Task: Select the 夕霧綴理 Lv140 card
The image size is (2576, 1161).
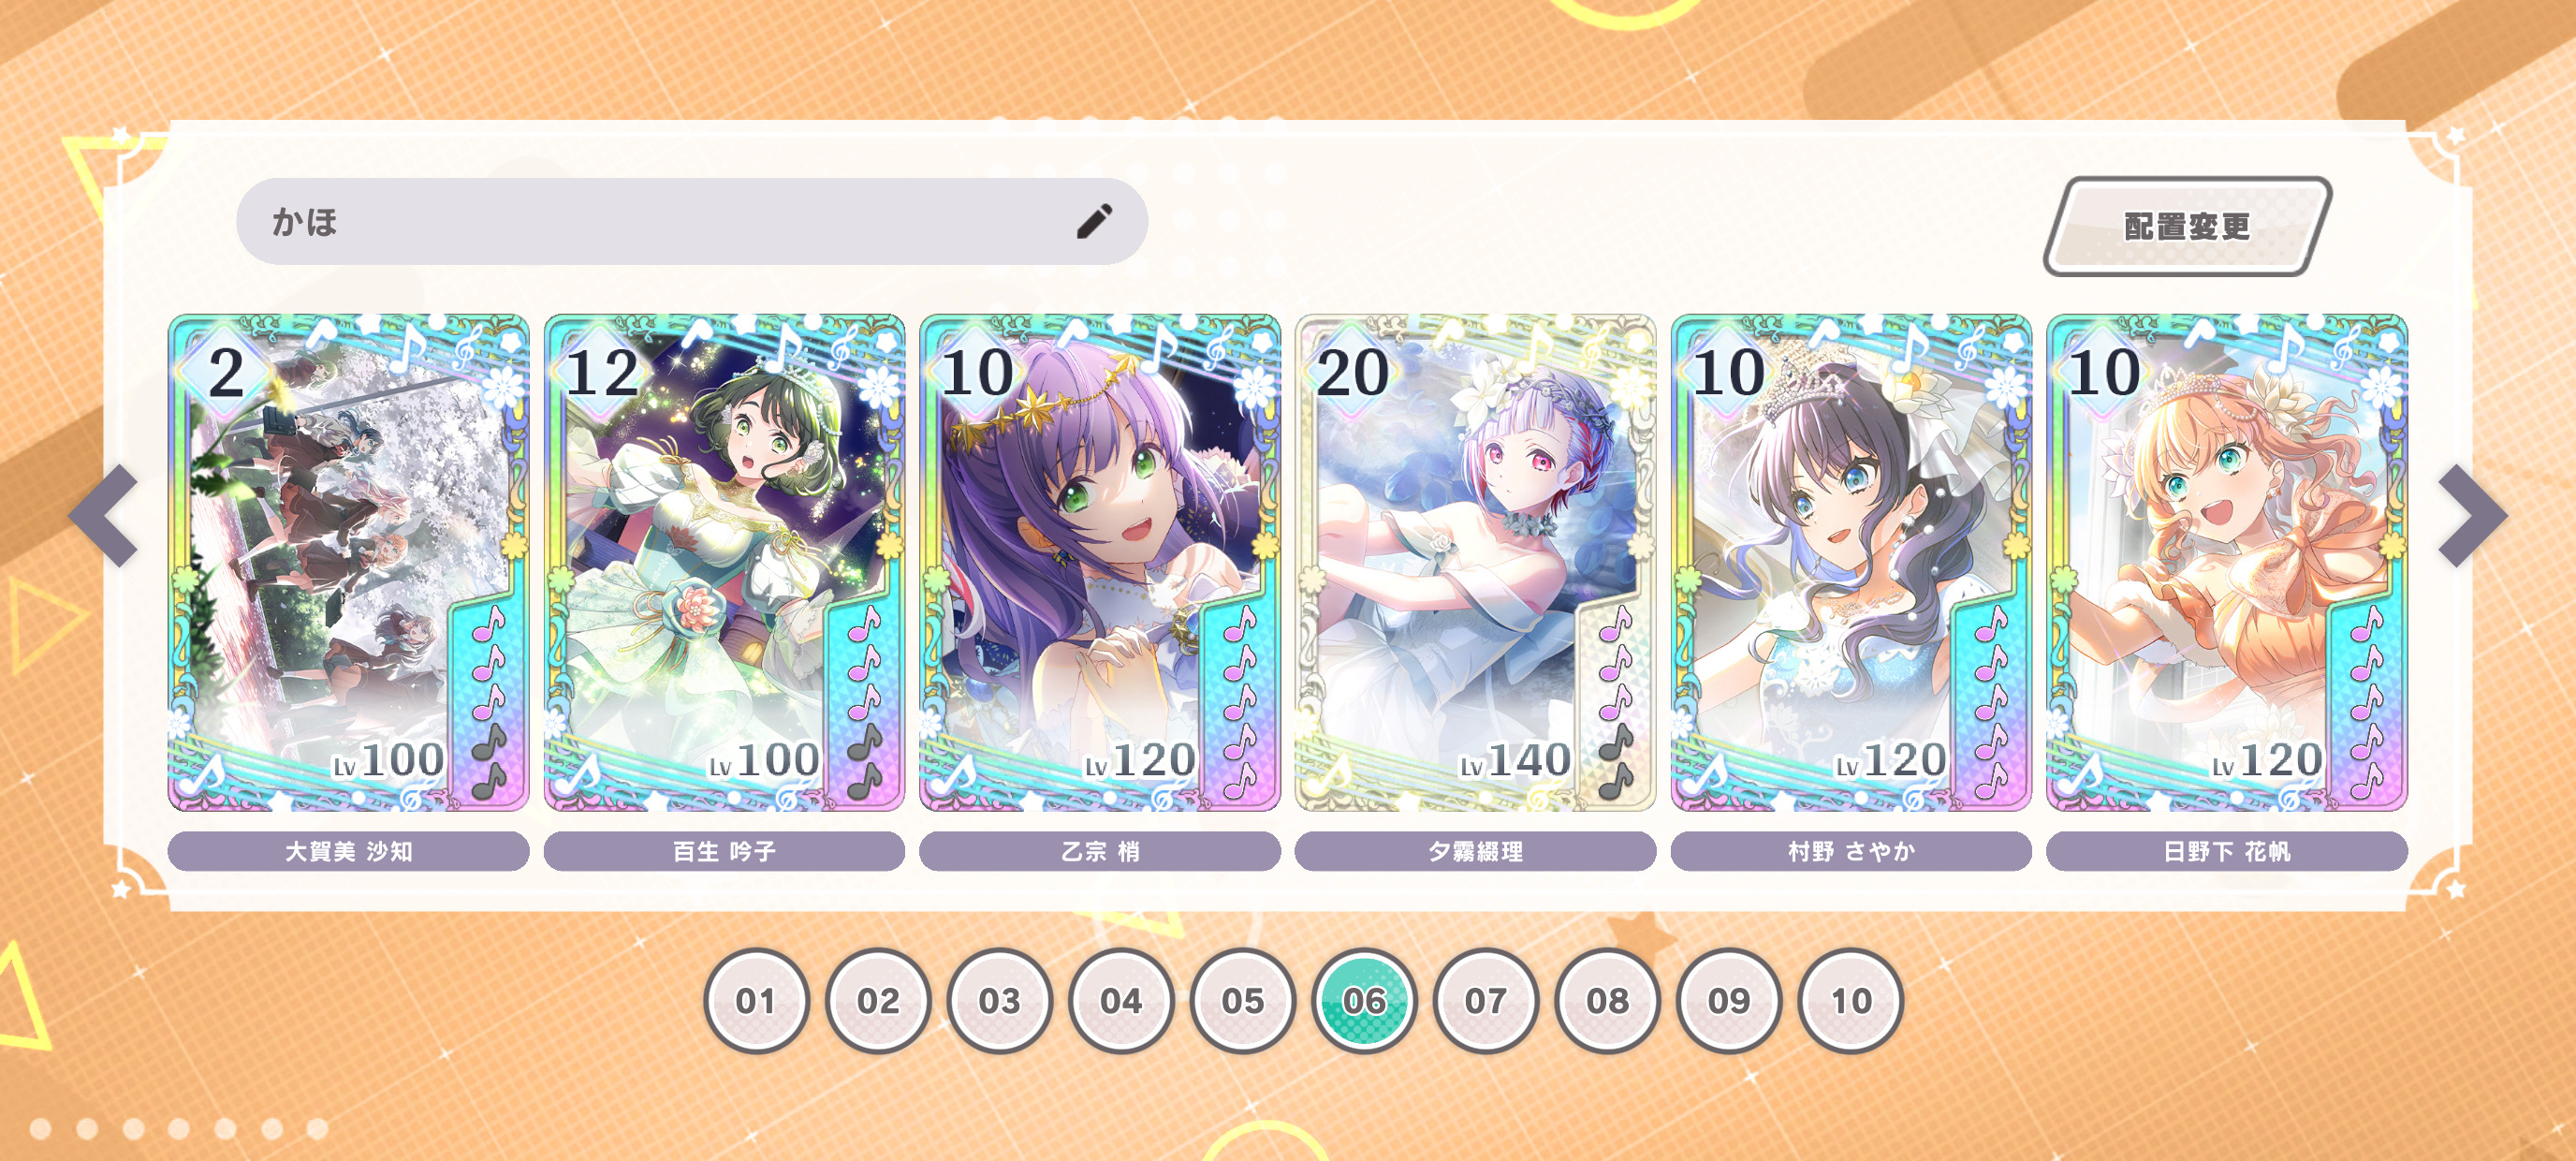Action: 1475,563
